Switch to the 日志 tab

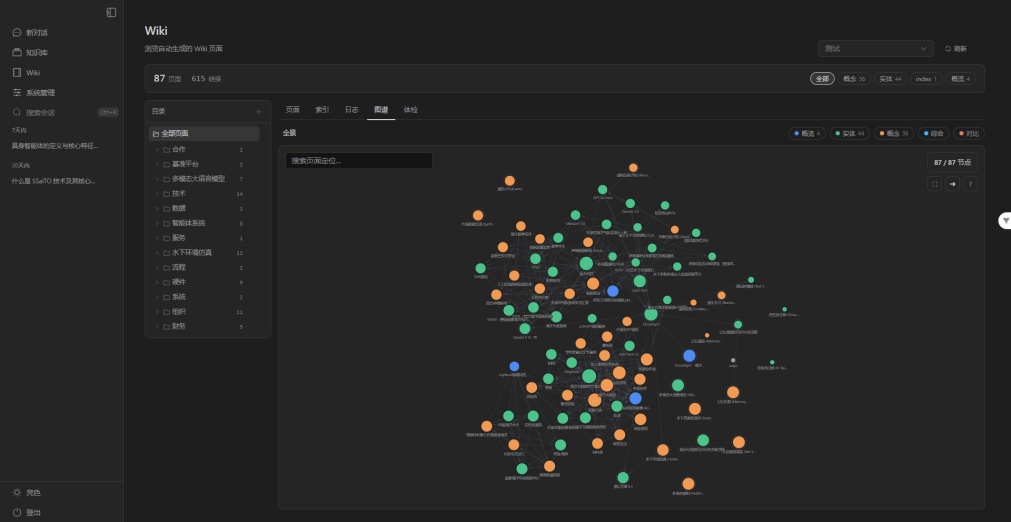351,110
